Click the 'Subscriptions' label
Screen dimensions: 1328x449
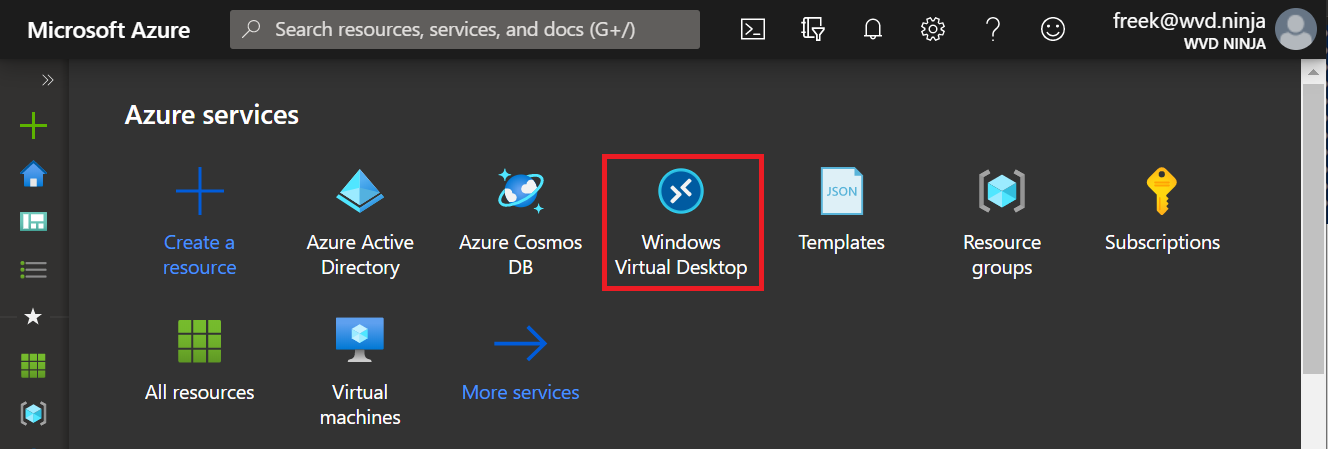click(x=1162, y=242)
